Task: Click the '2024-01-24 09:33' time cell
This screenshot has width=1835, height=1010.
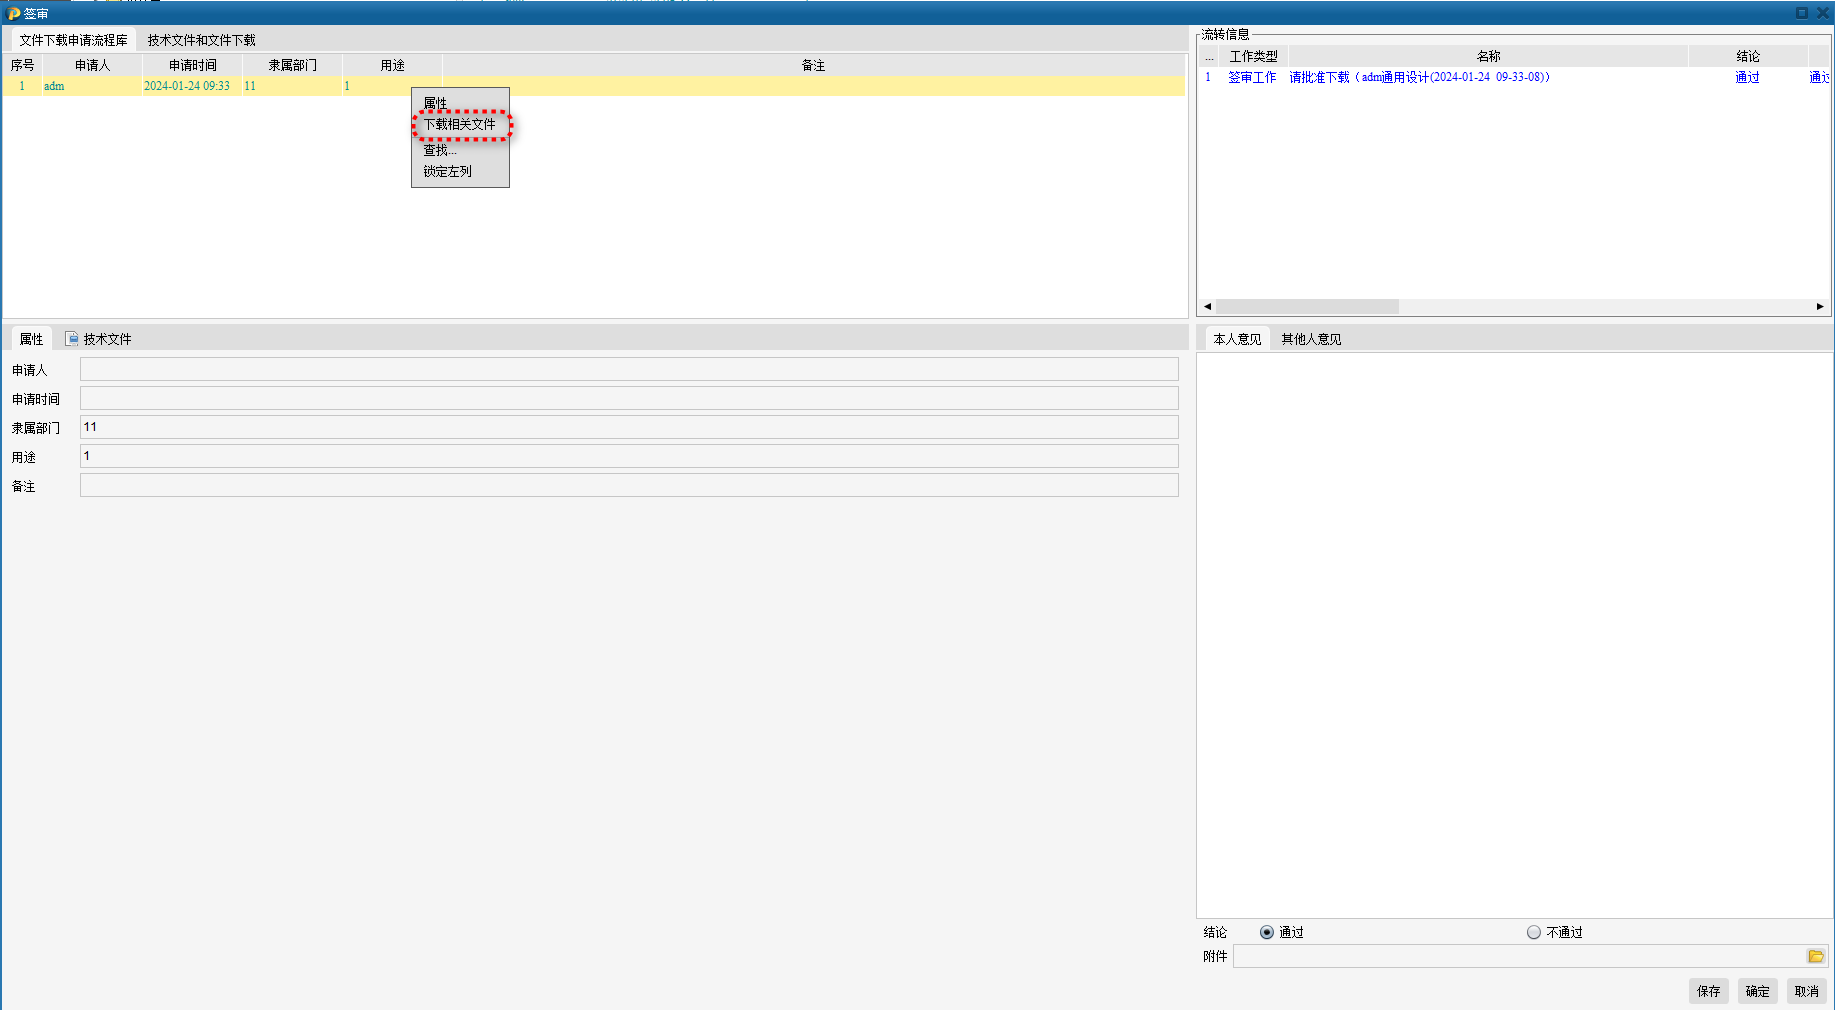Action: point(192,86)
